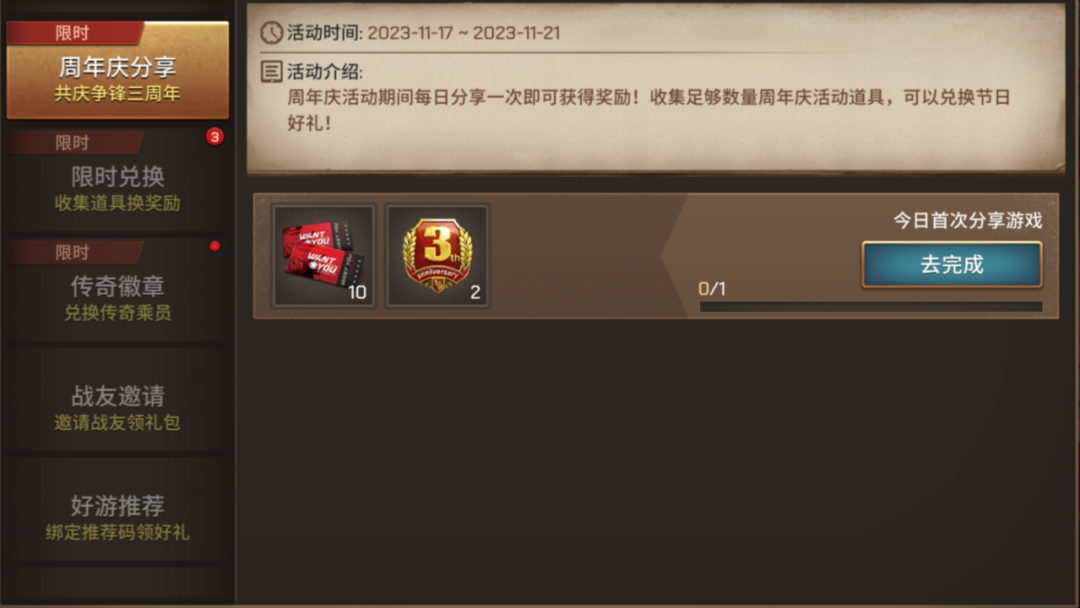The width and height of the screenshot is (1080, 608).
Task: Click the 限时 ribbon label on 周年庆分享
Action: pos(72,32)
